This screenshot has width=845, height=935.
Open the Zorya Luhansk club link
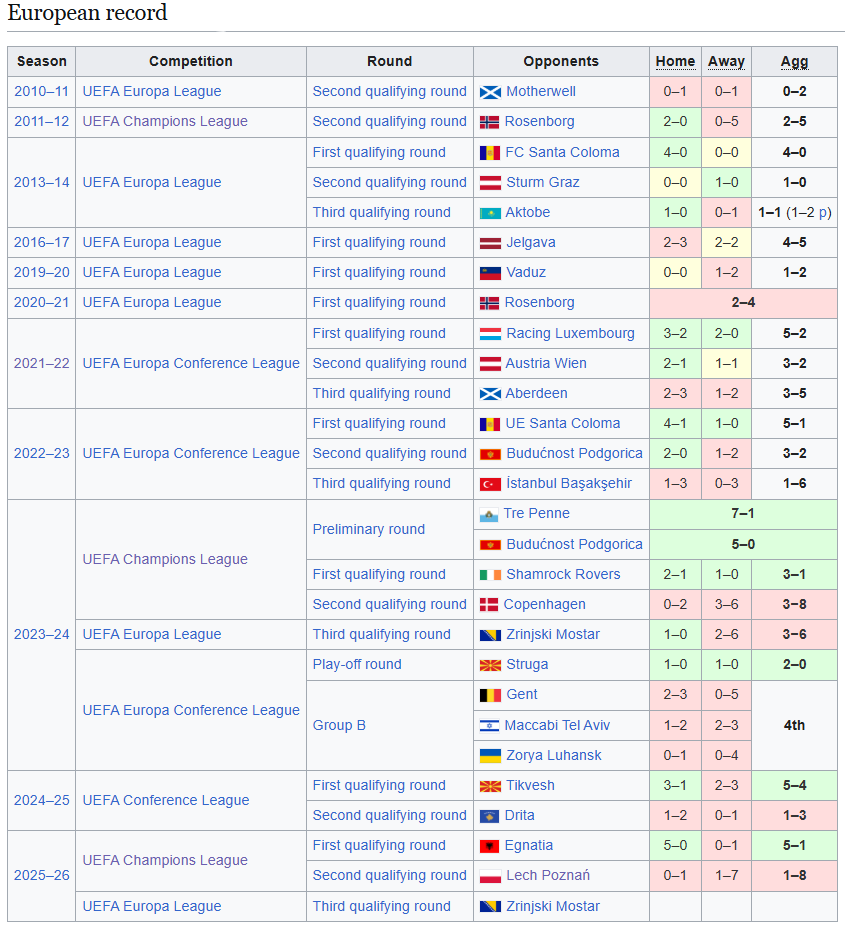click(x=554, y=756)
